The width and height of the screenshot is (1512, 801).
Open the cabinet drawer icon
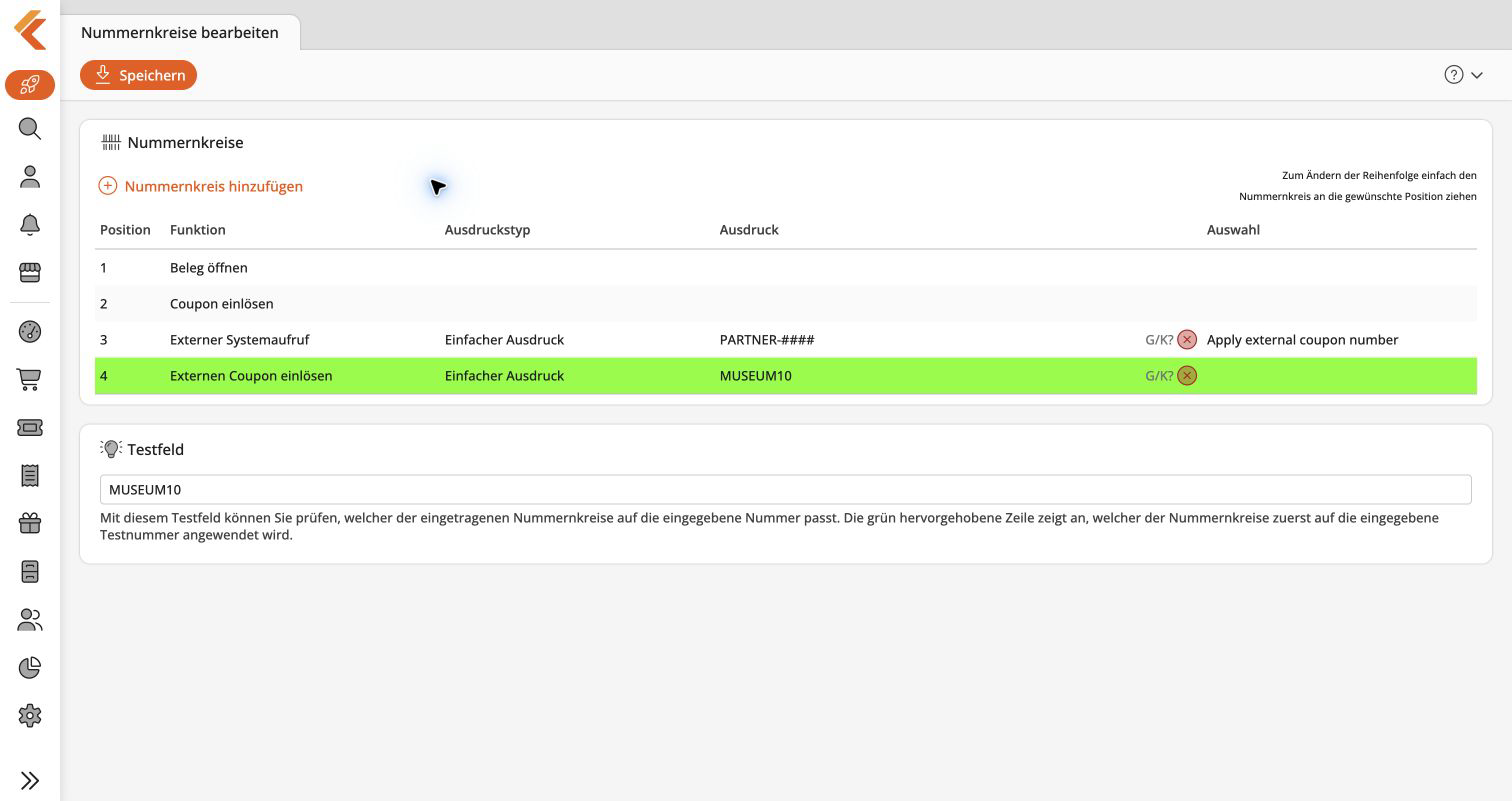[x=30, y=571]
